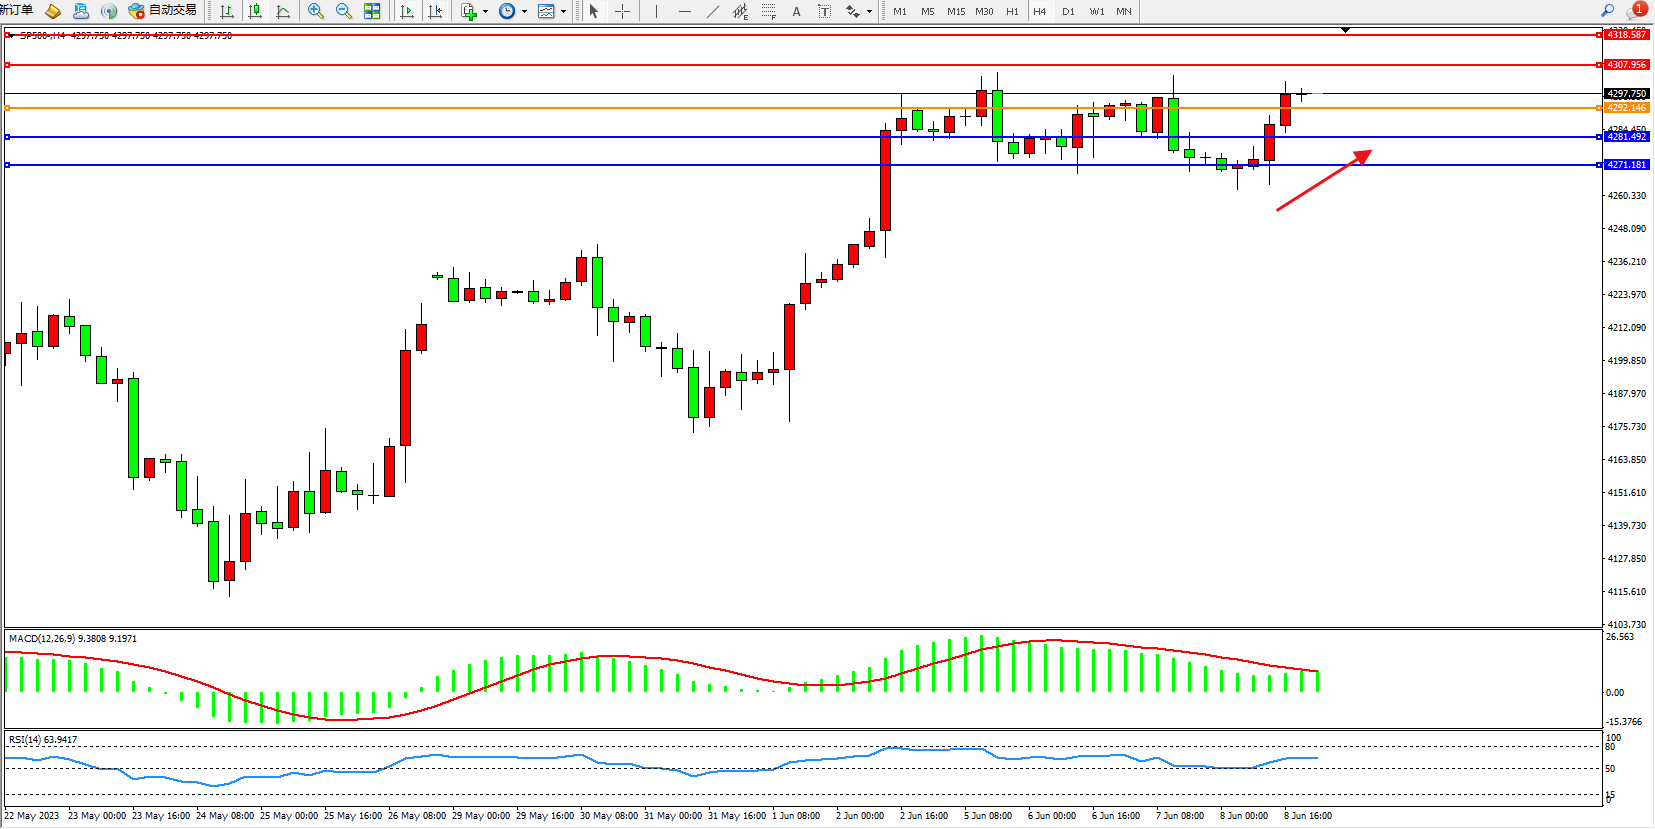Click the zoom out magnifier icon

[344, 11]
